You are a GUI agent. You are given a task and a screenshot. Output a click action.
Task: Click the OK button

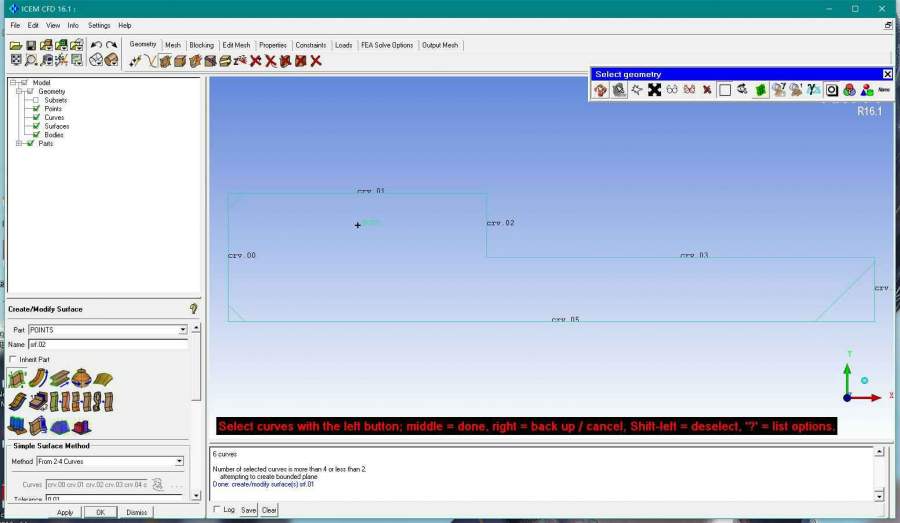point(100,512)
